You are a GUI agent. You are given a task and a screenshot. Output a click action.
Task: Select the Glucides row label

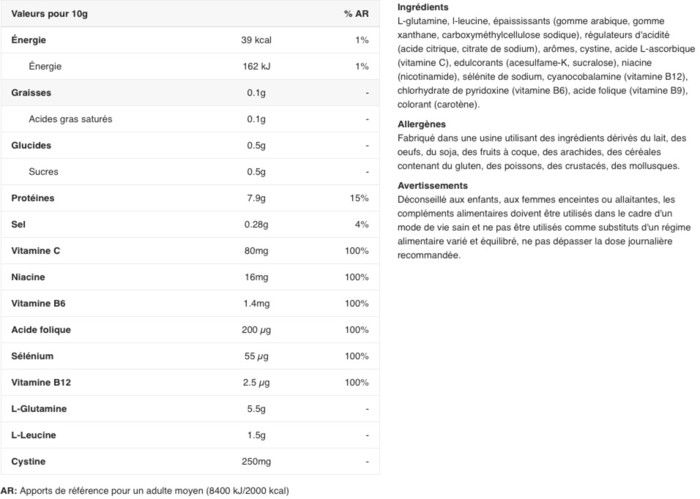click(x=31, y=145)
